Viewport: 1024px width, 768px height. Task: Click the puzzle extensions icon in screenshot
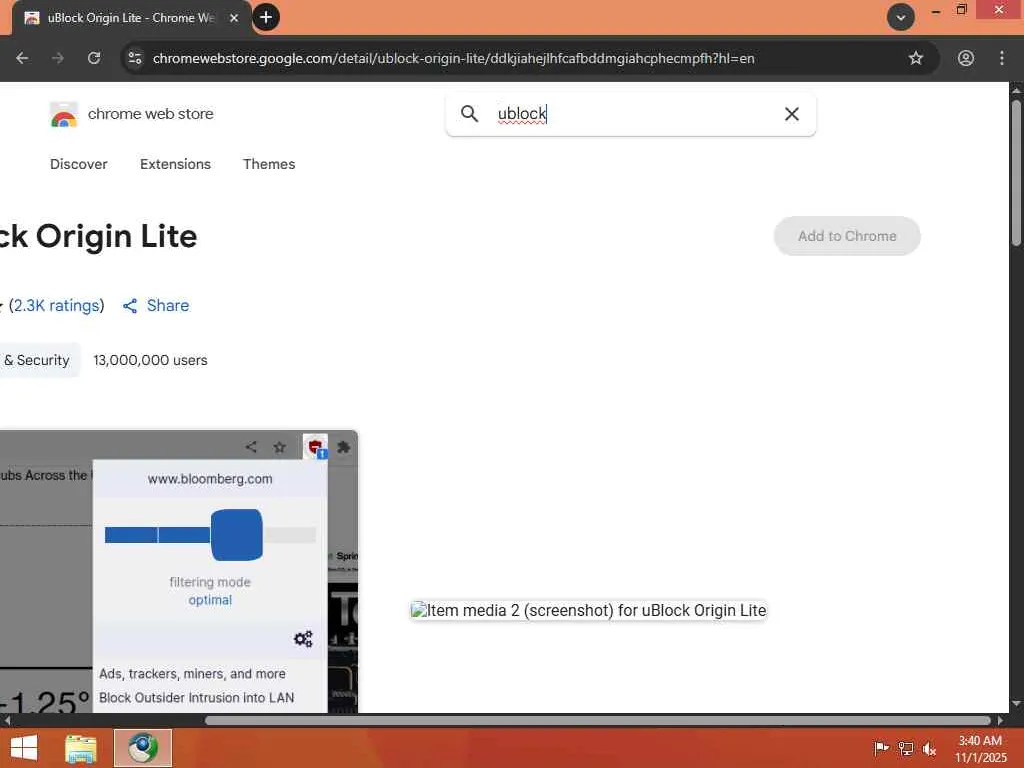point(344,447)
